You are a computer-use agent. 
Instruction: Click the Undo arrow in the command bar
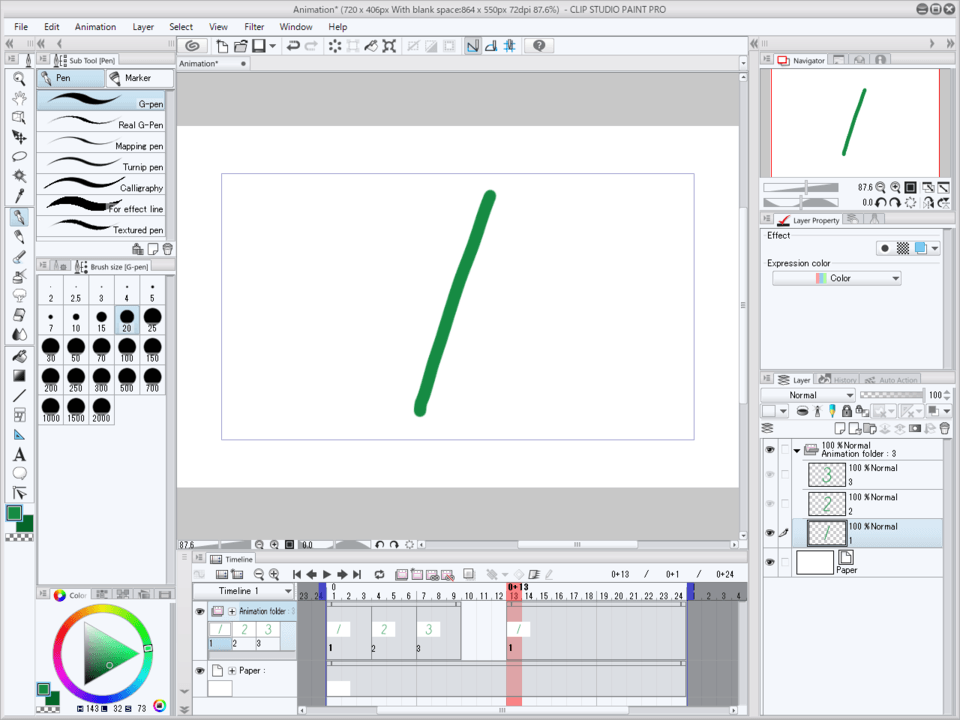coord(292,46)
